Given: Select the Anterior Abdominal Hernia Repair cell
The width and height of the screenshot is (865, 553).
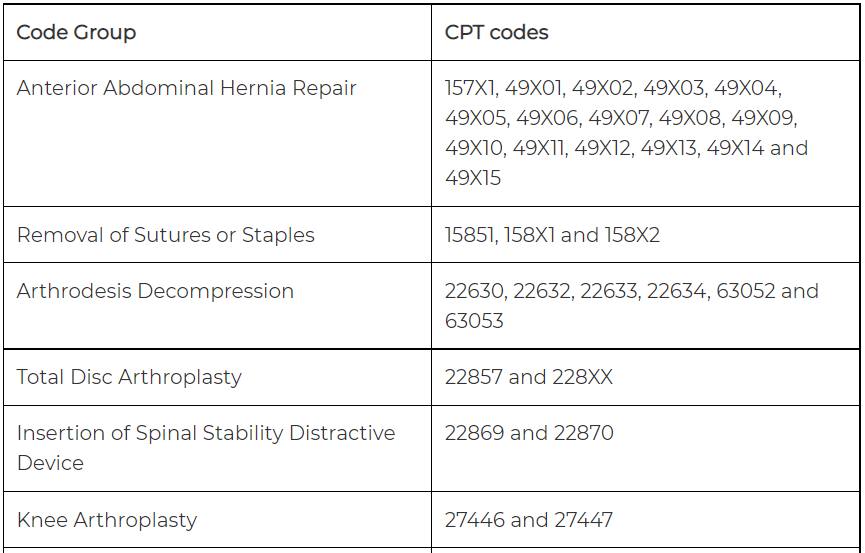Looking at the screenshot, I should [x=186, y=88].
